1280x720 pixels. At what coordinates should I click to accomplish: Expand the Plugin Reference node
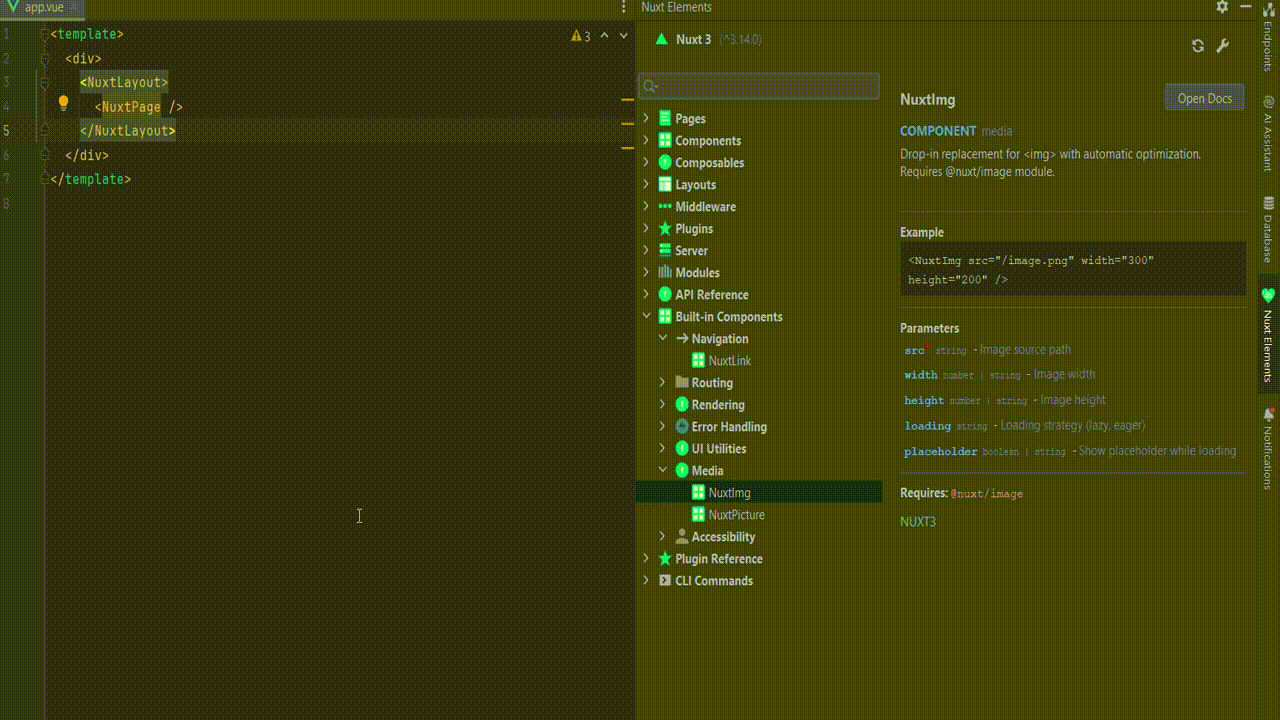click(x=646, y=558)
